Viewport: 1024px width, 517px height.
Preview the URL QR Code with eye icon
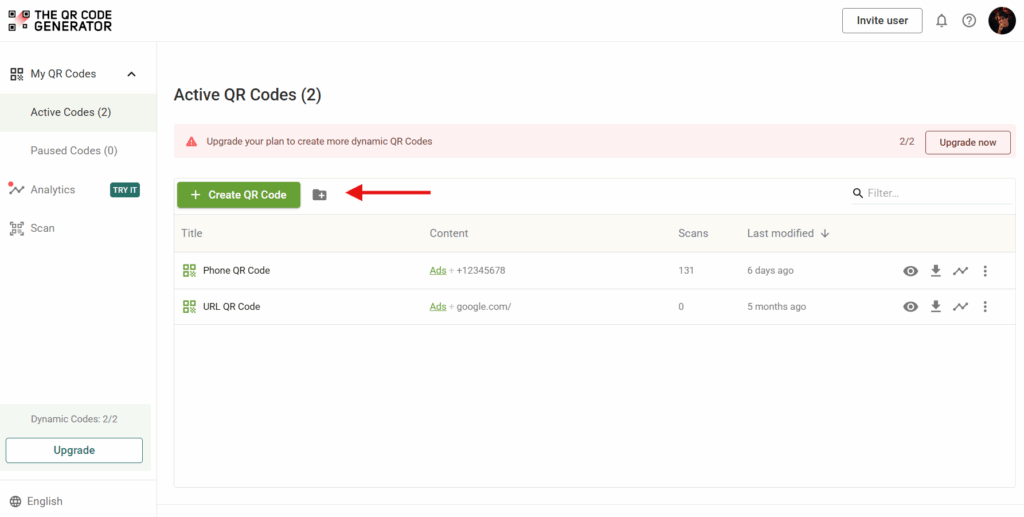click(x=910, y=307)
